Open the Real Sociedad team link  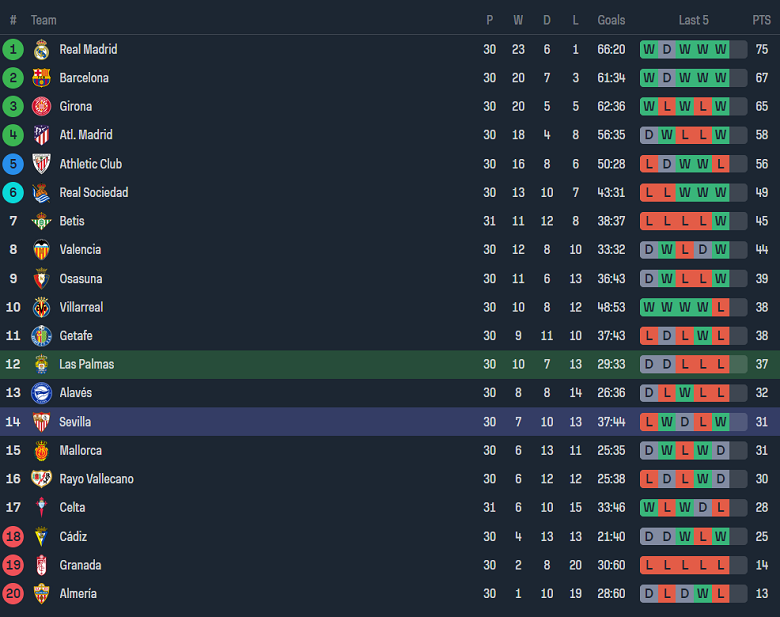coord(94,193)
